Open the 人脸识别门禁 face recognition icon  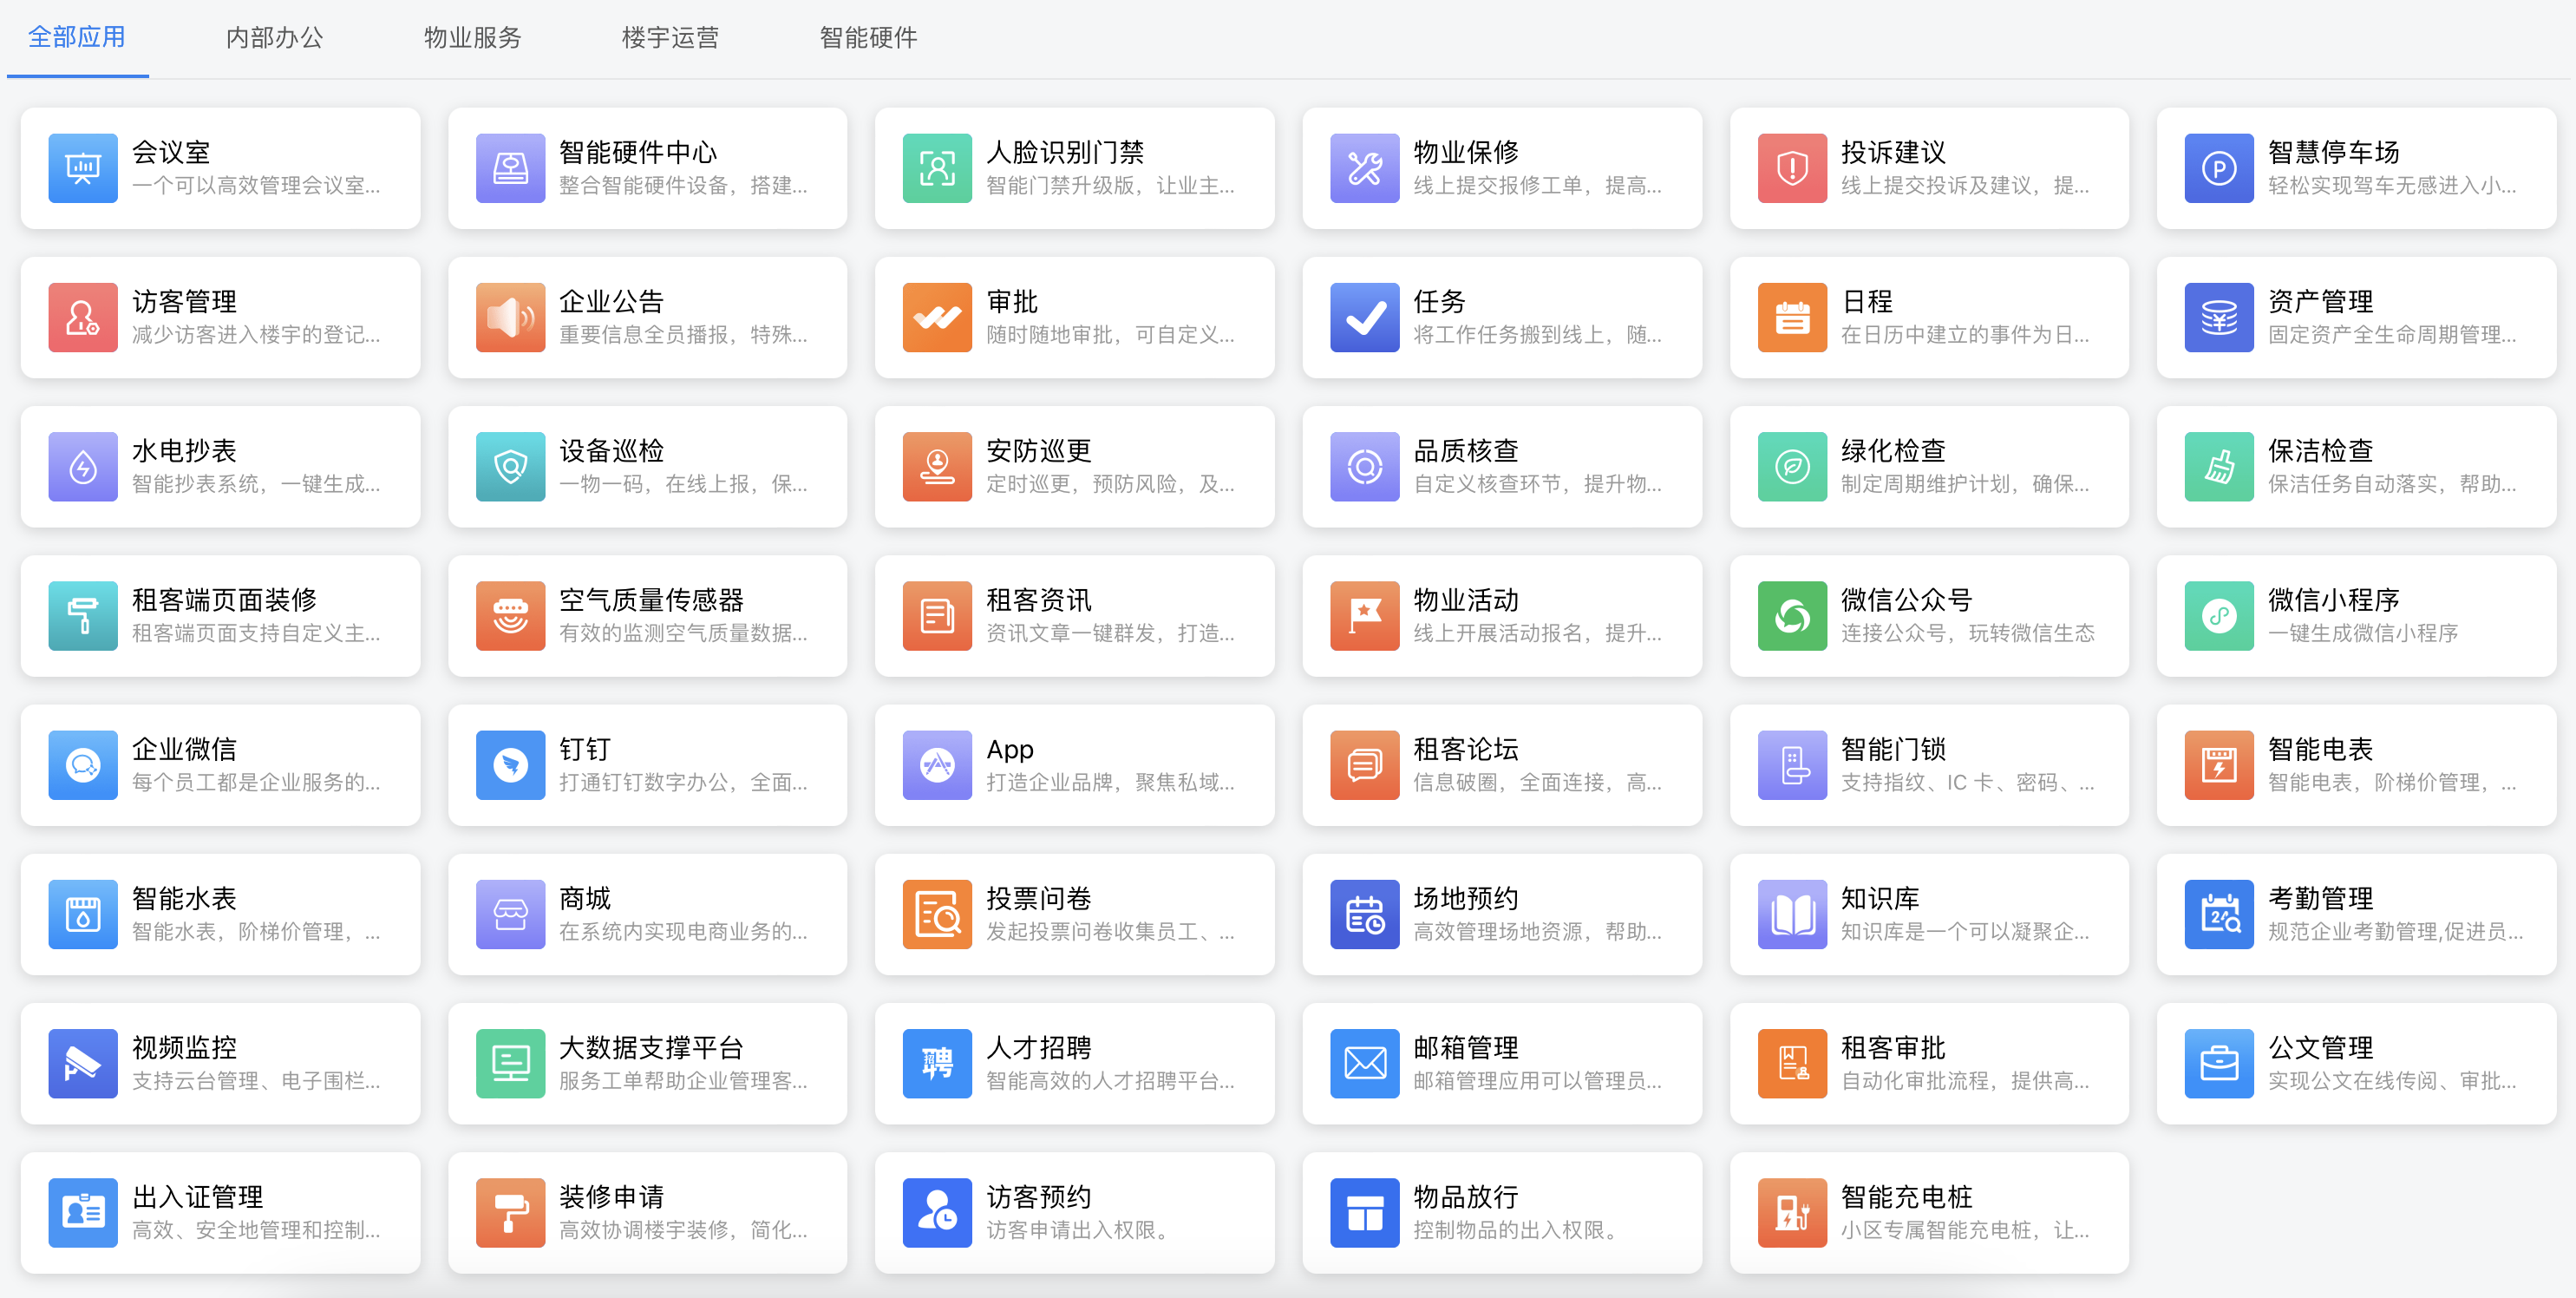tap(937, 168)
